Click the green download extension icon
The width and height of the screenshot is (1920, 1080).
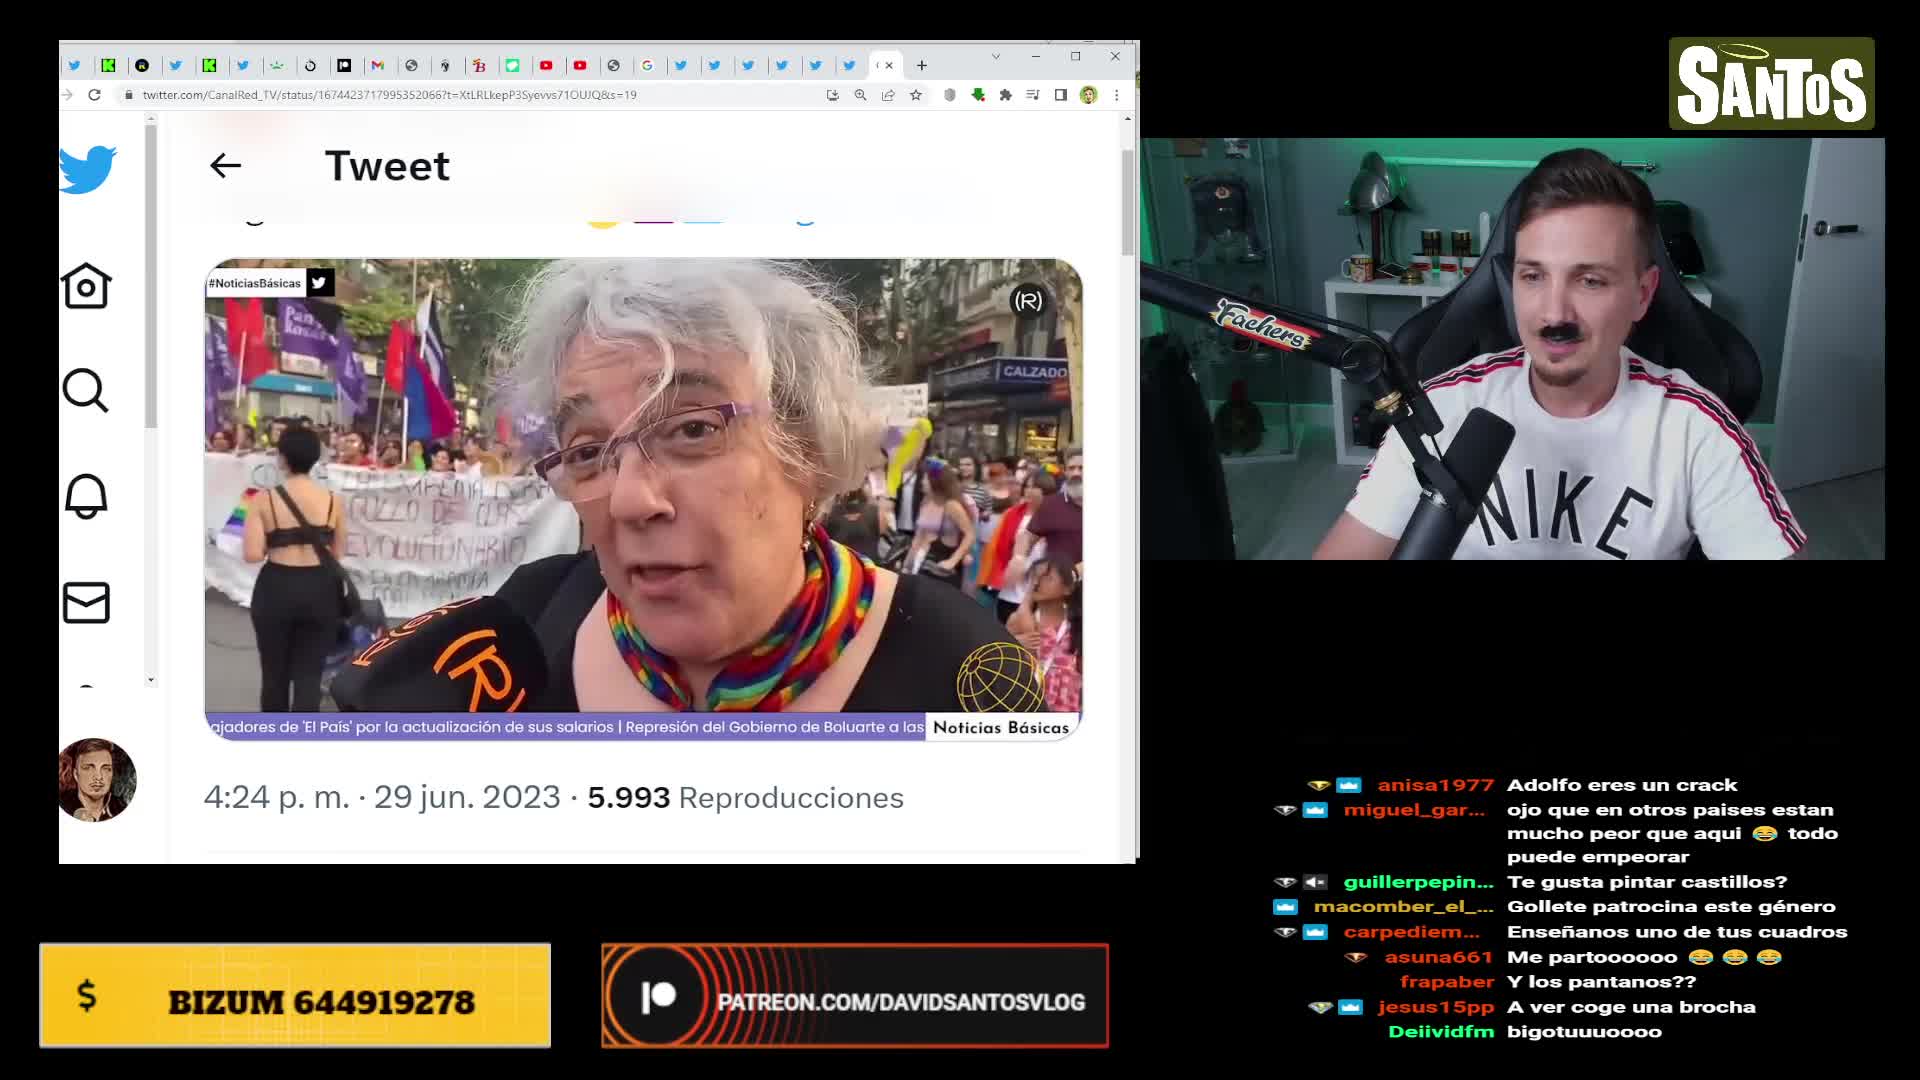coord(978,95)
